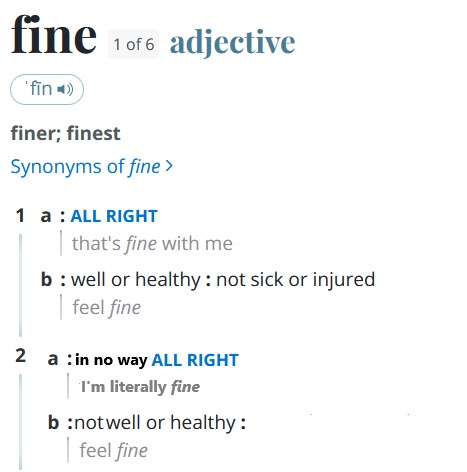The width and height of the screenshot is (467, 472).
Task: Click sense number 2 marker
Action: (21, 356)
